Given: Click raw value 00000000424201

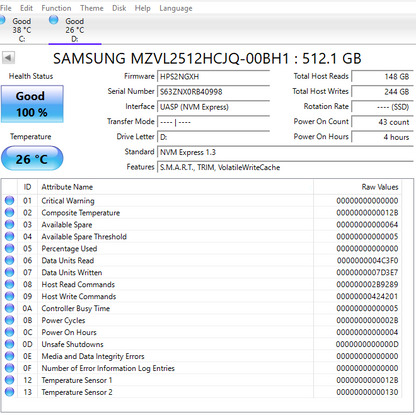Looking at the screenshot, I should click(x=367, y=296).
